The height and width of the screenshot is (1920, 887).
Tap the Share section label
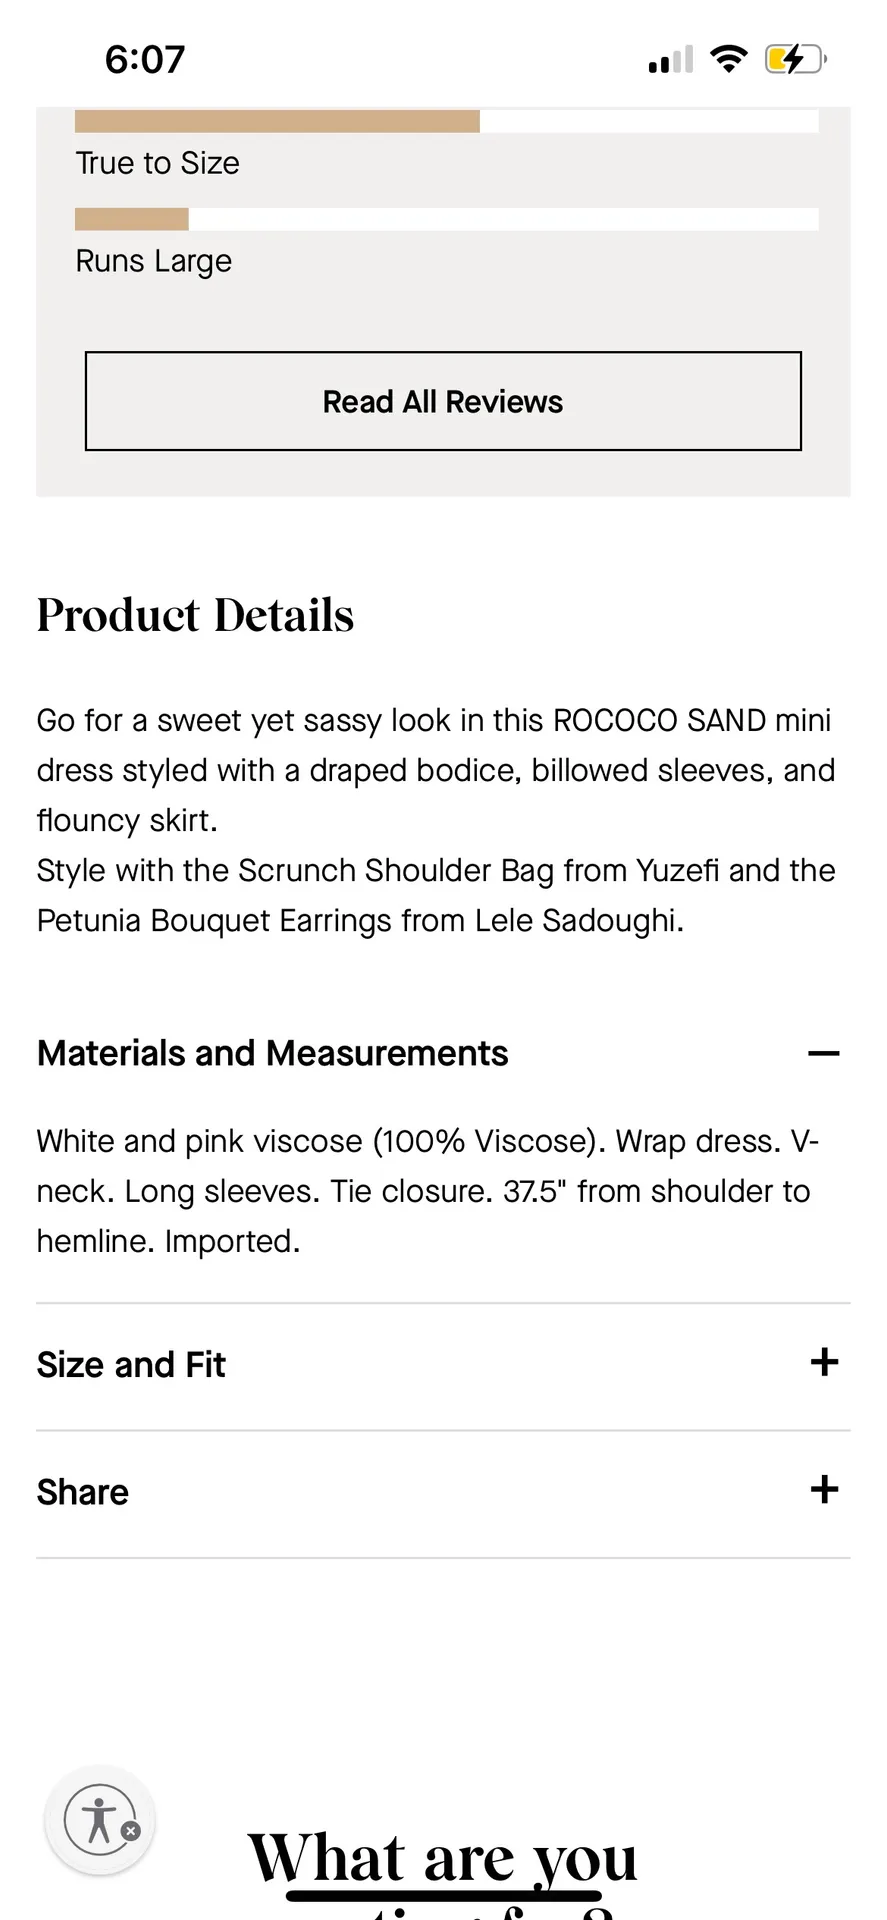pyautogui.click(x=83, y=1492)
